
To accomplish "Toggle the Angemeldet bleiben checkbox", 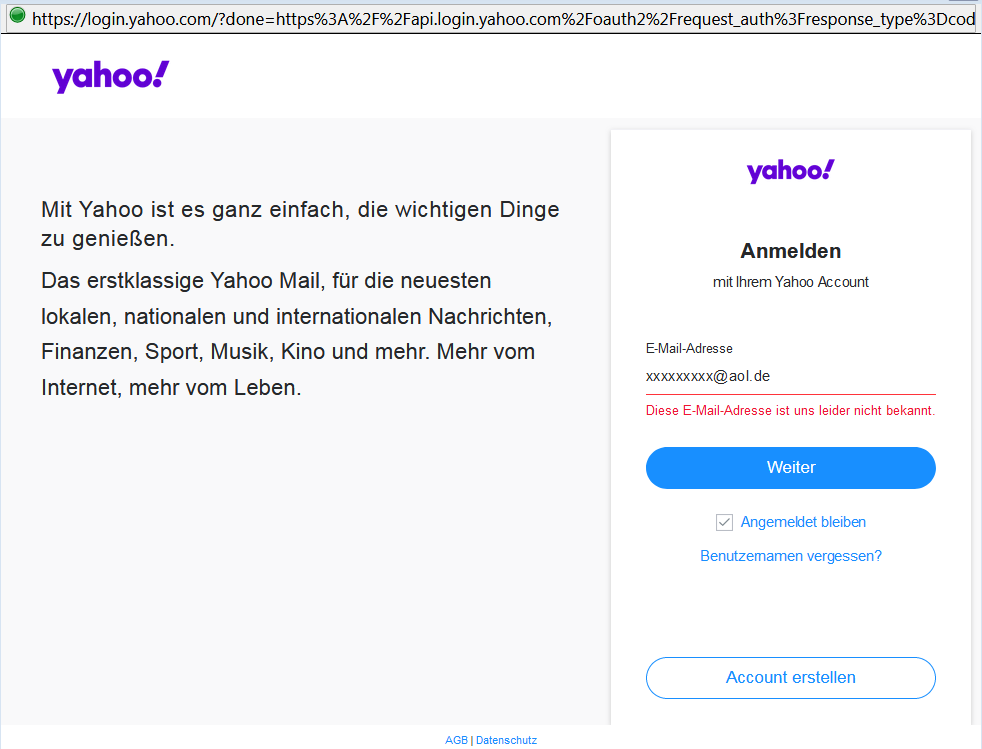I will (724, 522).
